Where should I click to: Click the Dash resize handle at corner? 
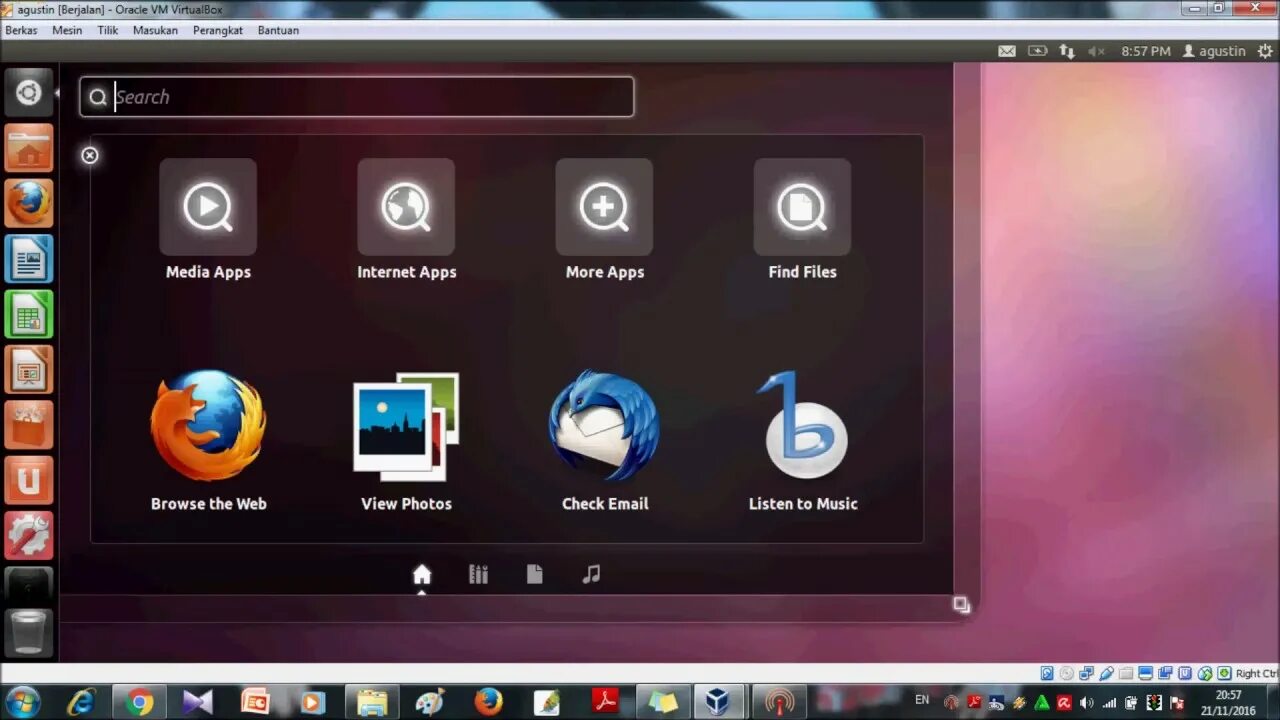961,604
